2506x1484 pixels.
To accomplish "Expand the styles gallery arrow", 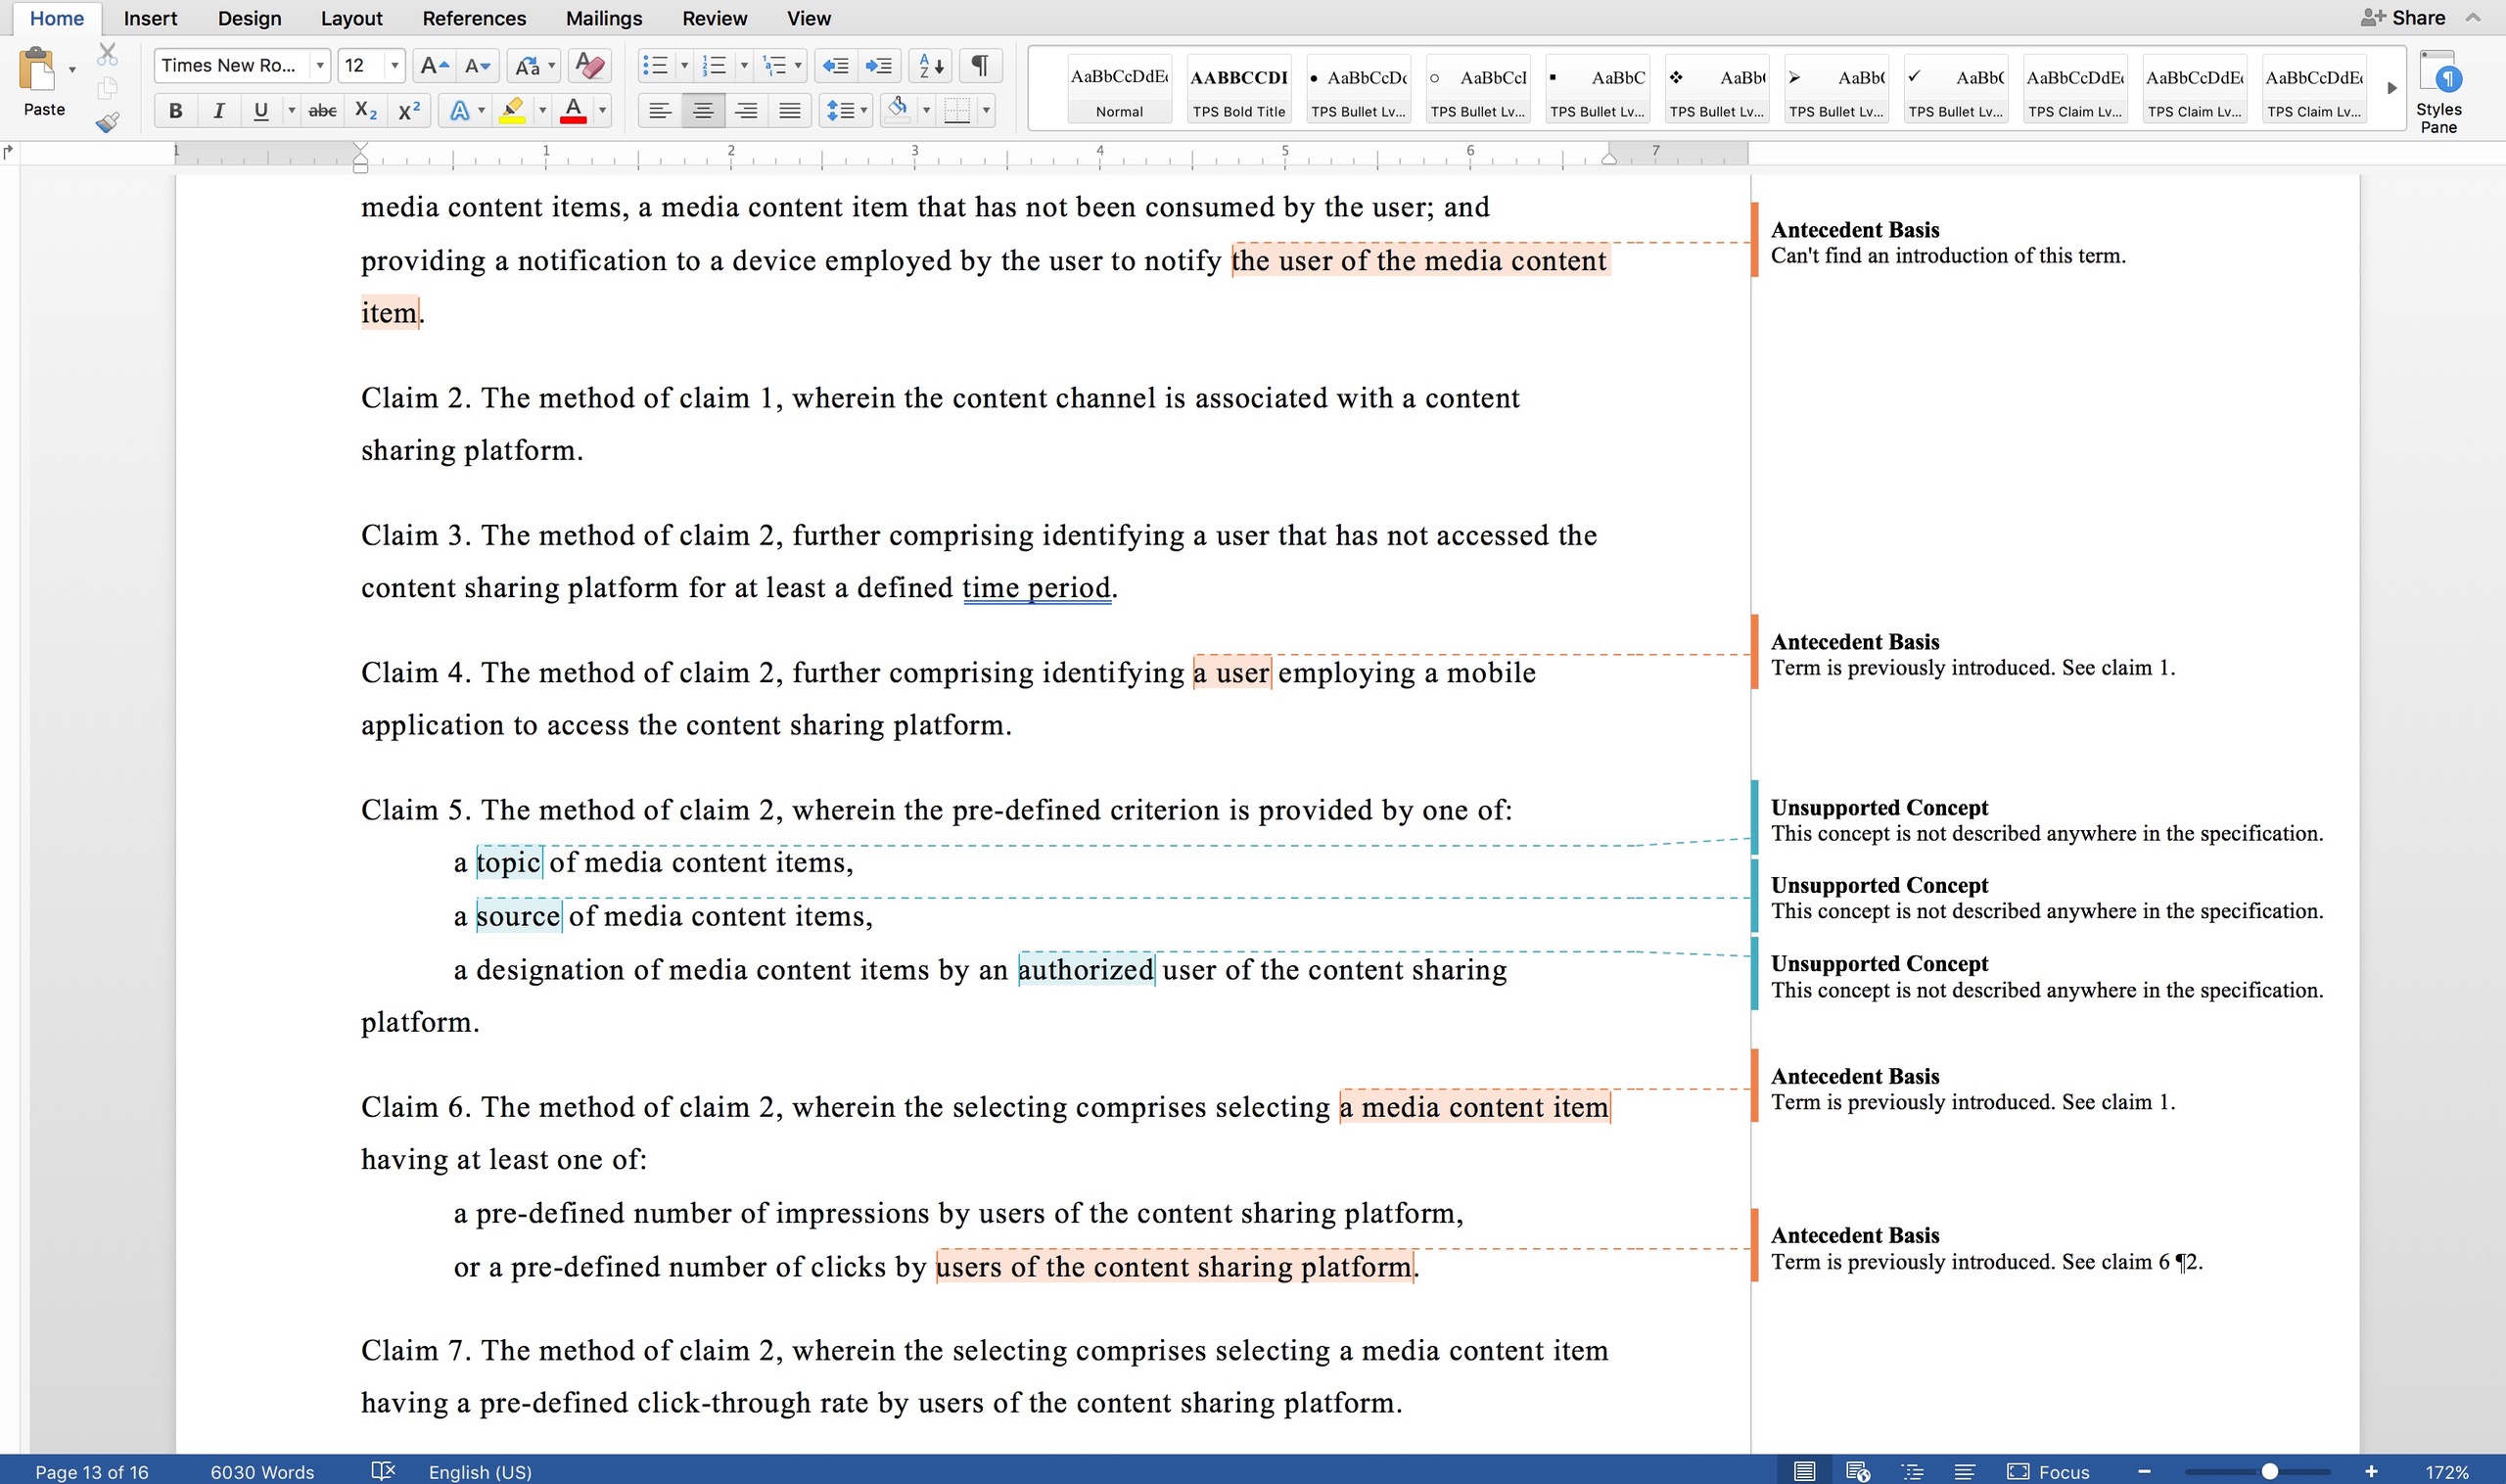I will (x=2392, y=88).
